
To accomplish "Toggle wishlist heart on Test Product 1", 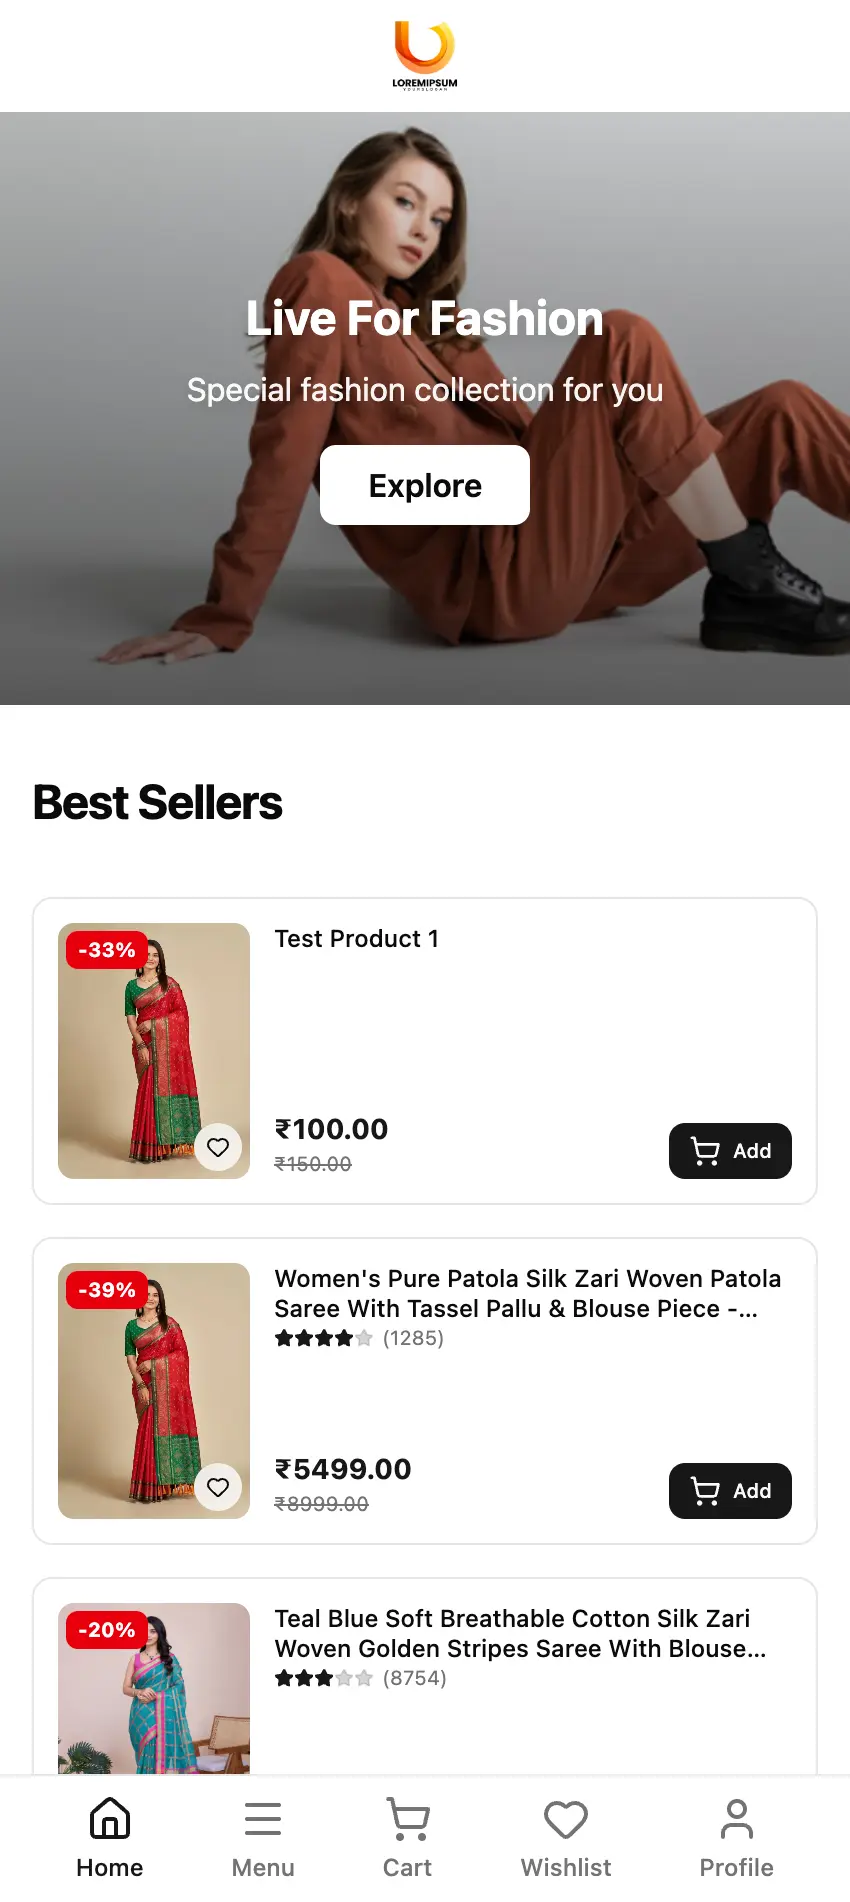I will point(218,1147).
